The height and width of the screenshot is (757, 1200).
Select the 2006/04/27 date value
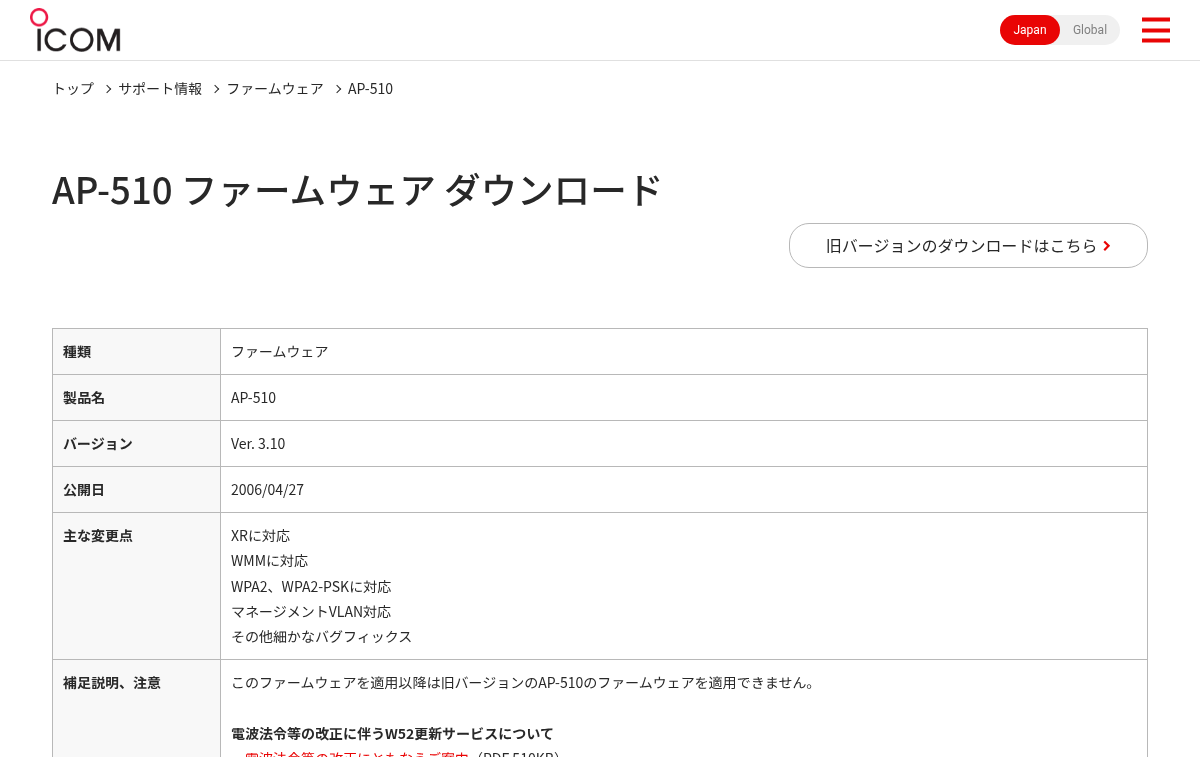pos(267,489)
